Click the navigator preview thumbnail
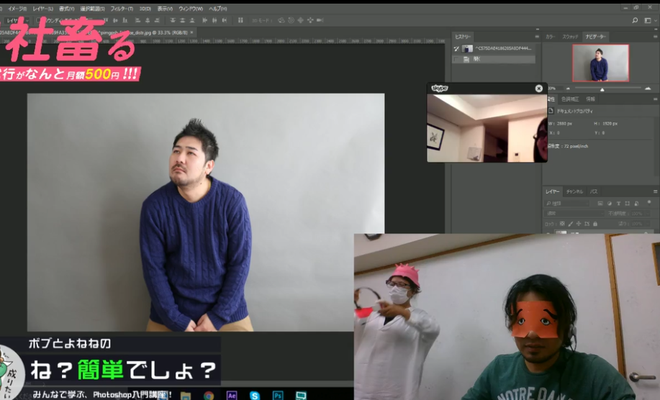Viewport: 660px width, 400px height. 600,63
